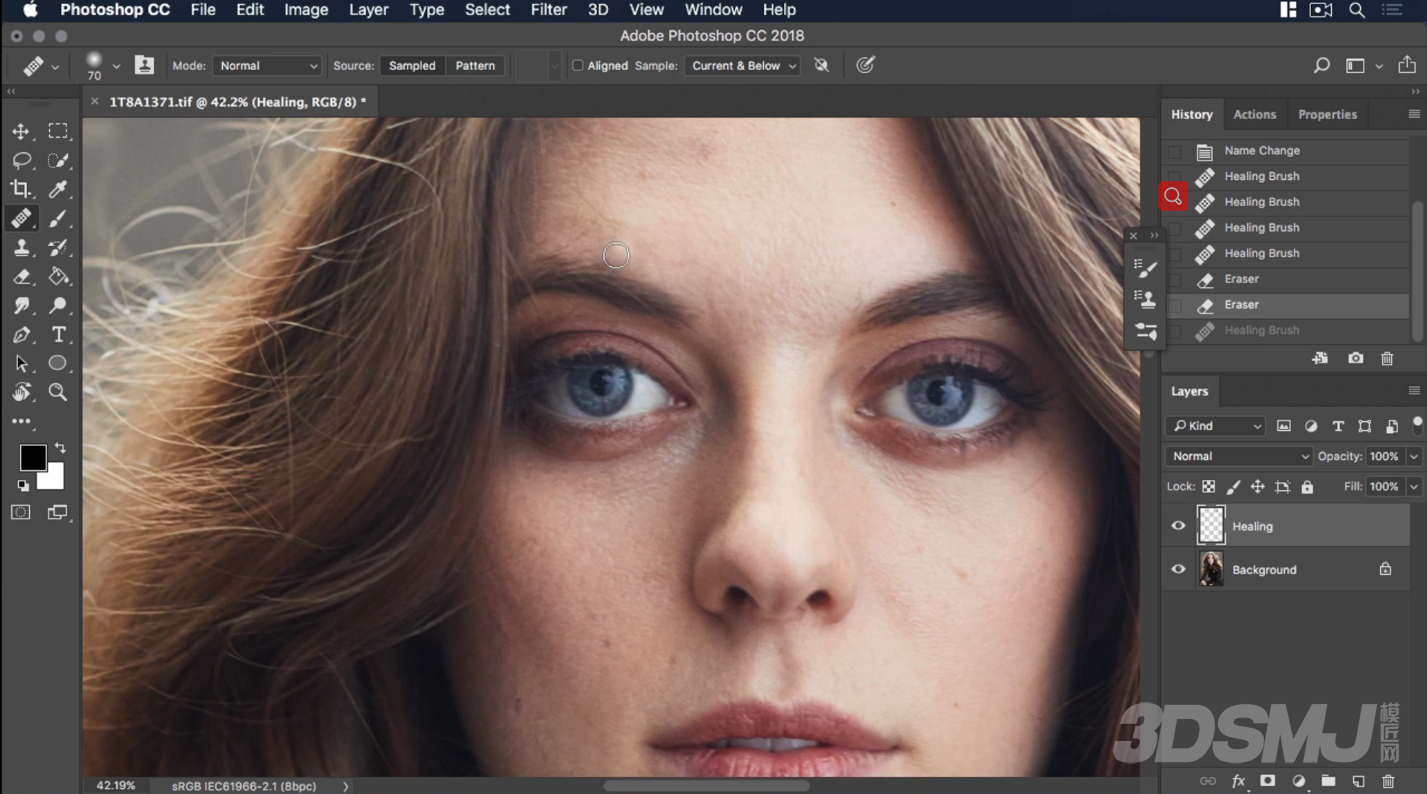The height and width of the screenshot is (794, 1427).
Task: Open the Opacity slider dropdown arrow
Action: (x=1414, y=456)
